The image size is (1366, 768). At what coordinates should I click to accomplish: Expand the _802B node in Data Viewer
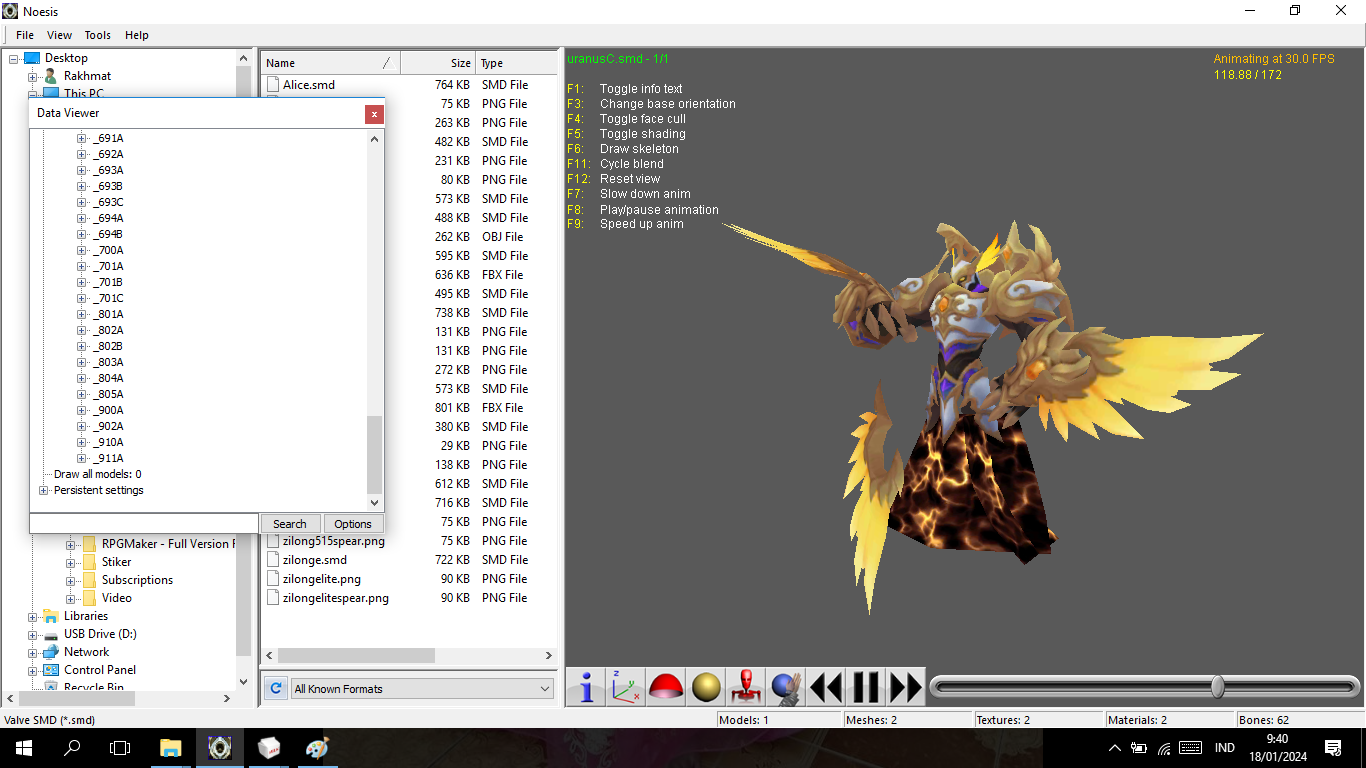(82, 346)
